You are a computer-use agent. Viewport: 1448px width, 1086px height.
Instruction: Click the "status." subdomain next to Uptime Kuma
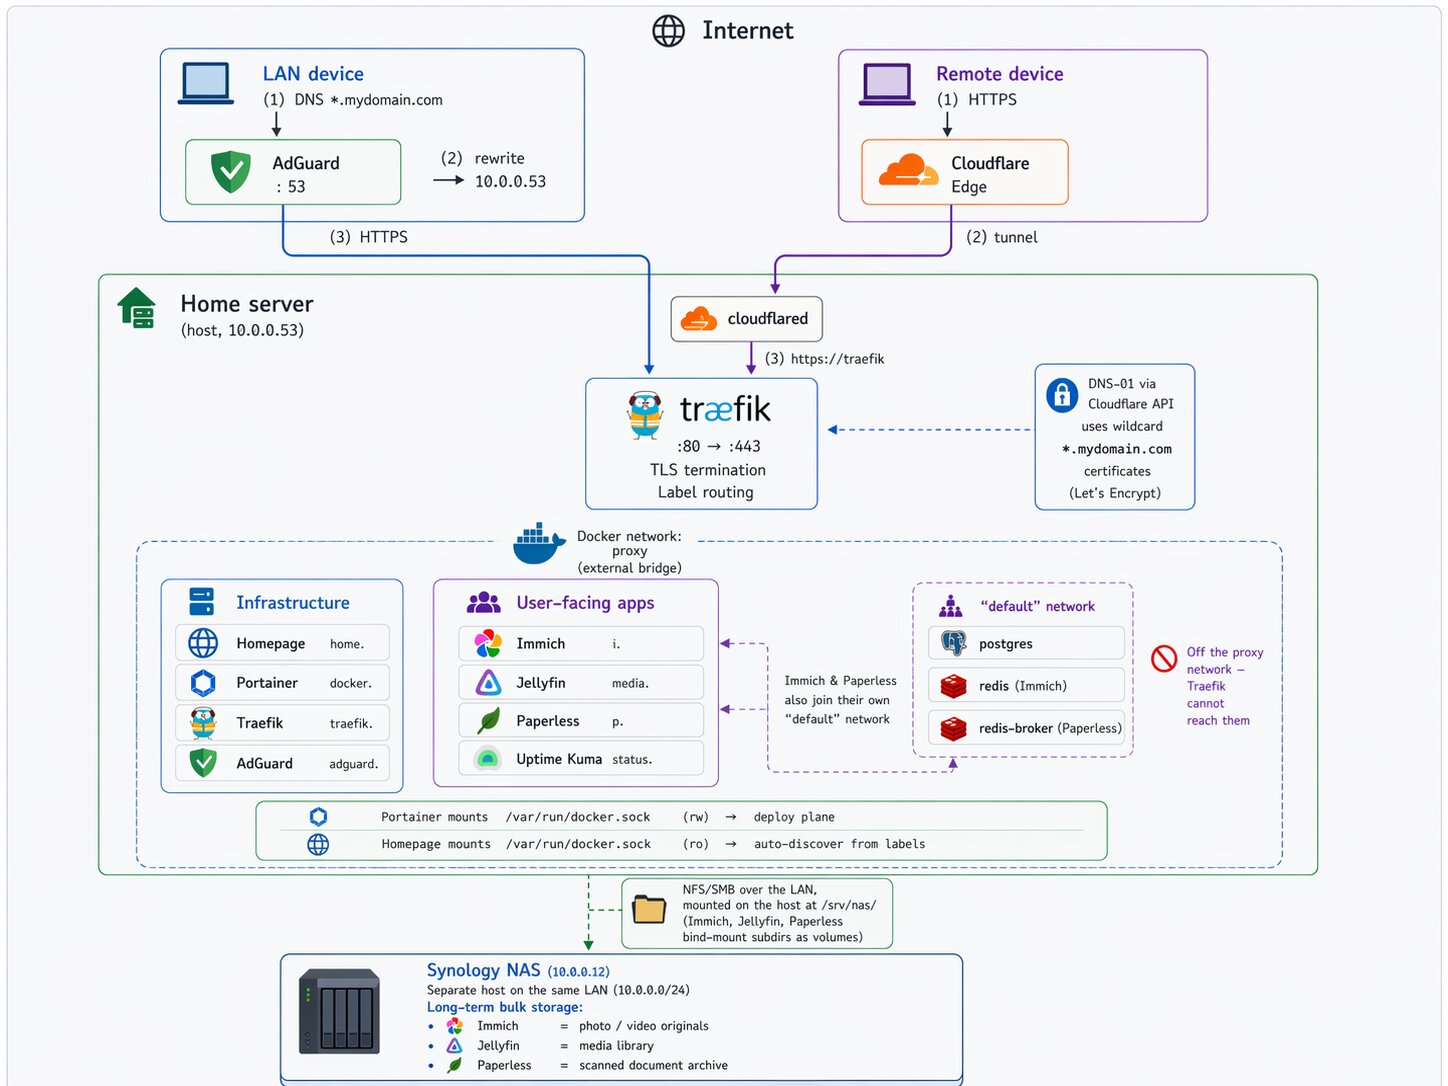tap(632, 759)
